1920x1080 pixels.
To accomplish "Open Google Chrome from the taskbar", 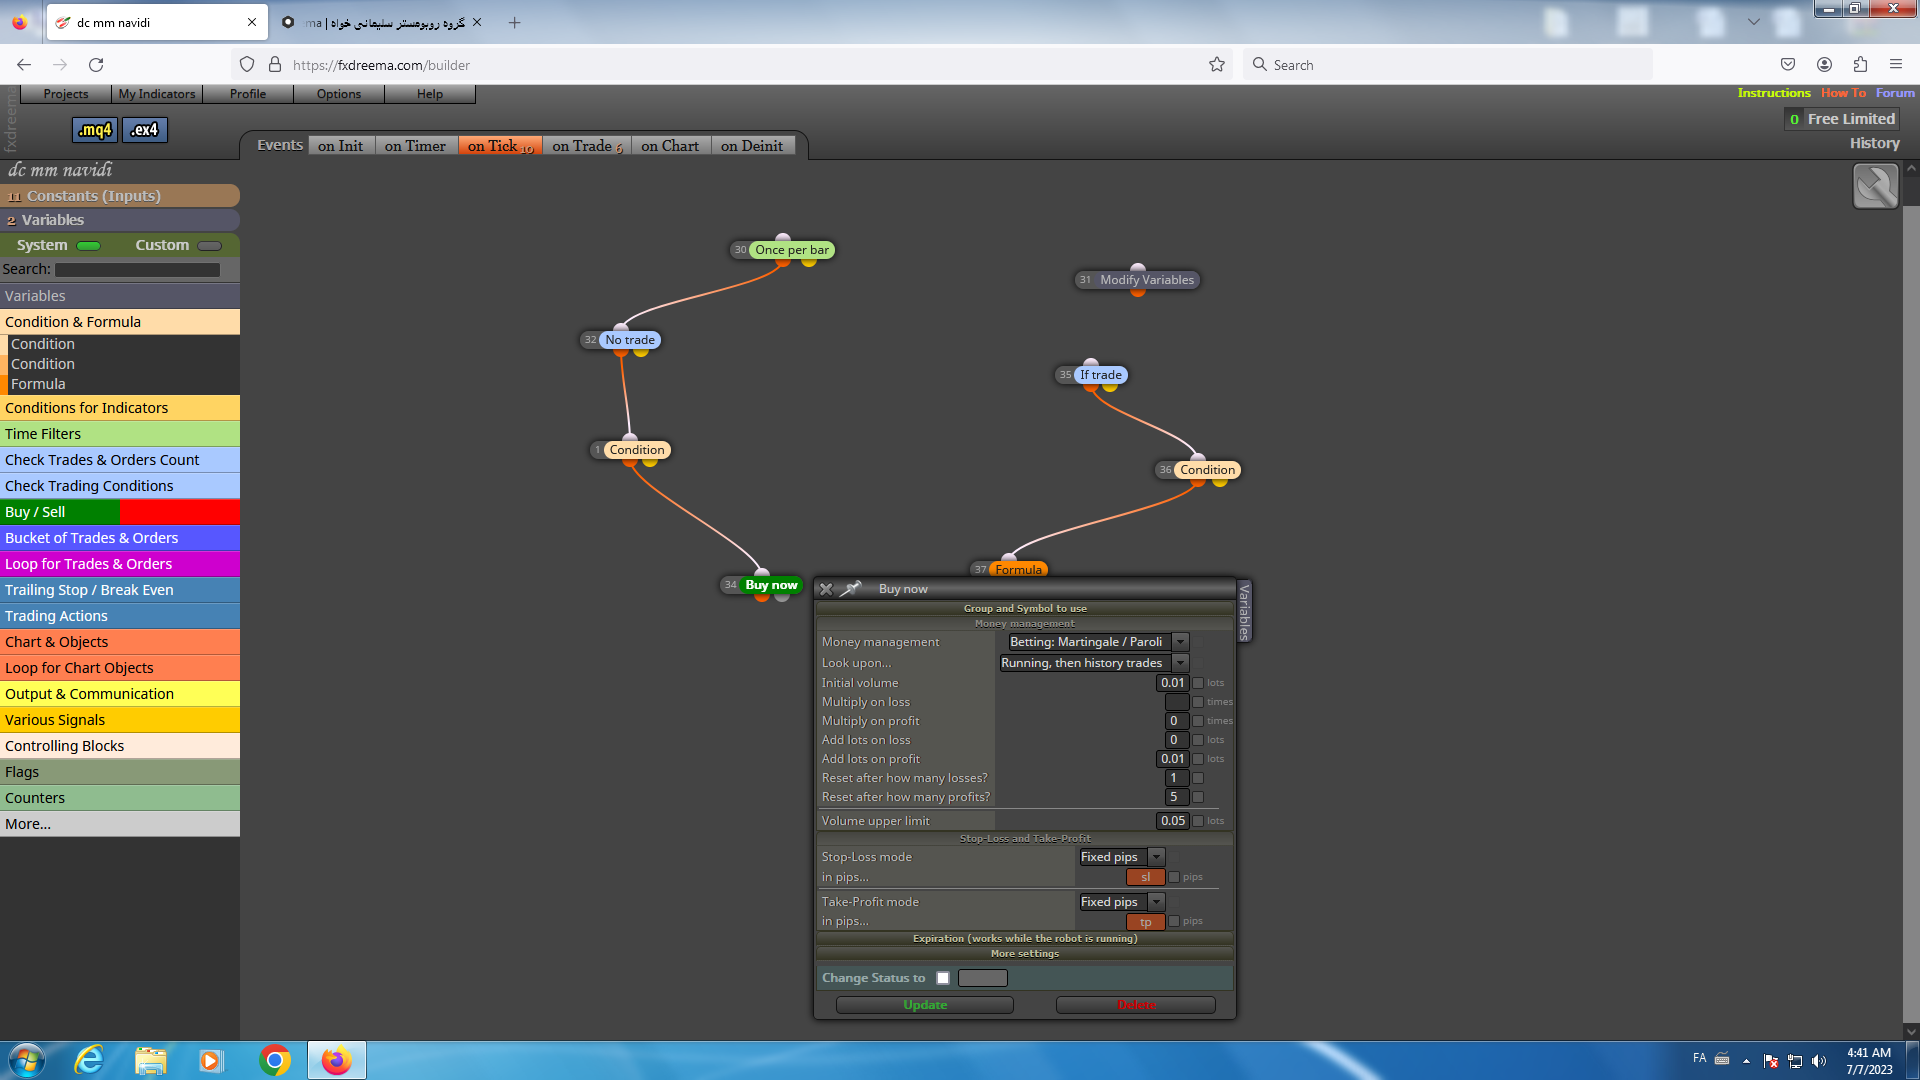I will click(x=275, y=1060).
